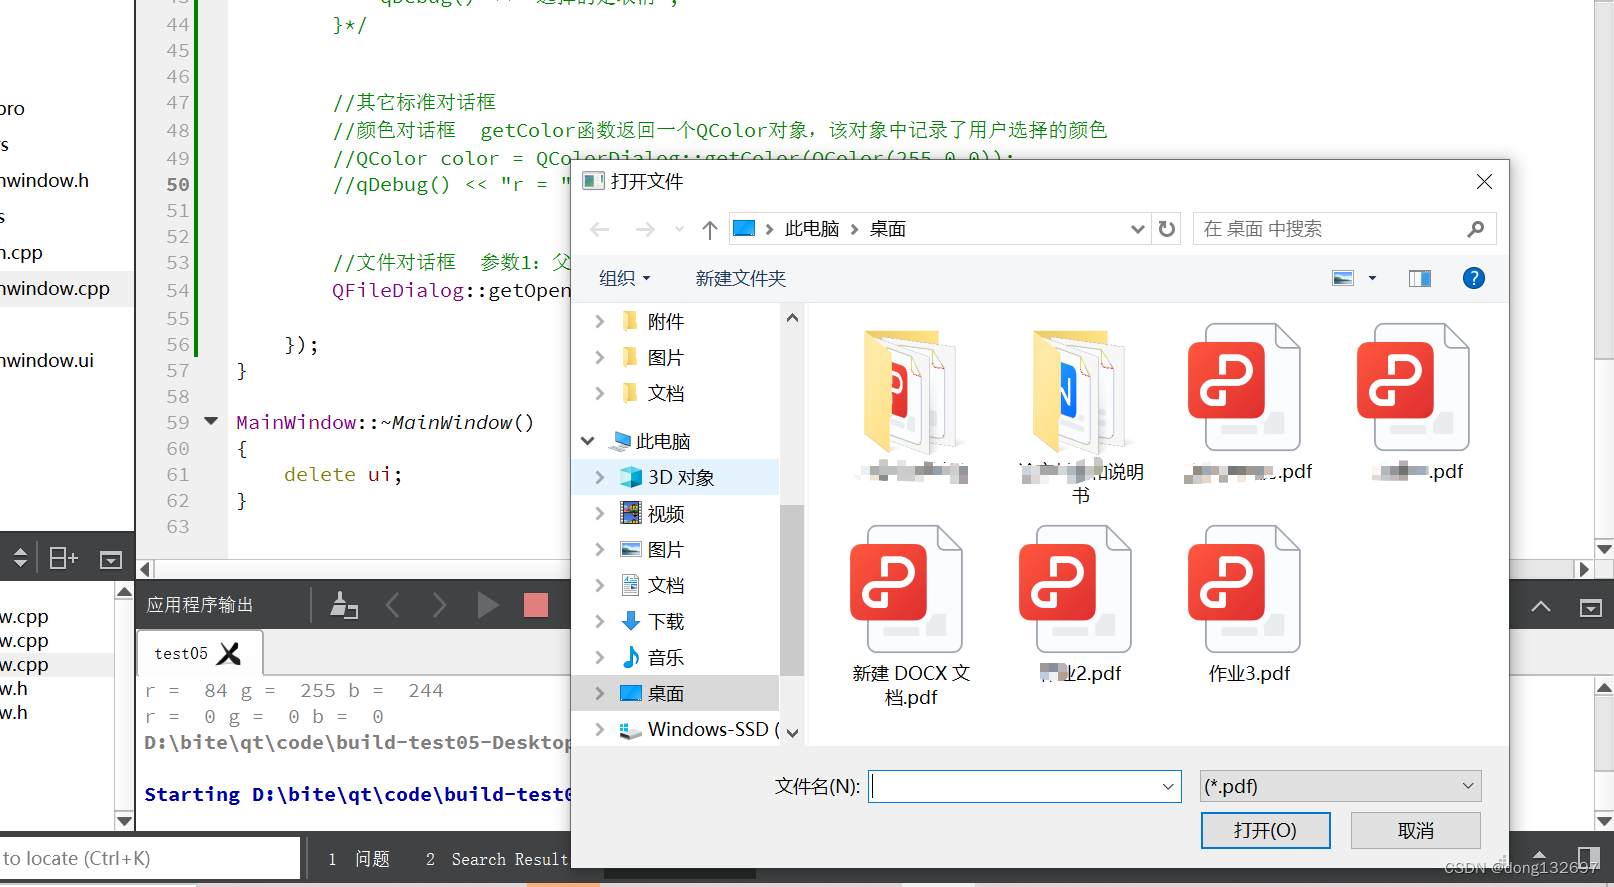Image resolution: width=1614 pixels, height=887 pixels.
Task: Select the folder ending in 说明书
Action: (1080, 415)
